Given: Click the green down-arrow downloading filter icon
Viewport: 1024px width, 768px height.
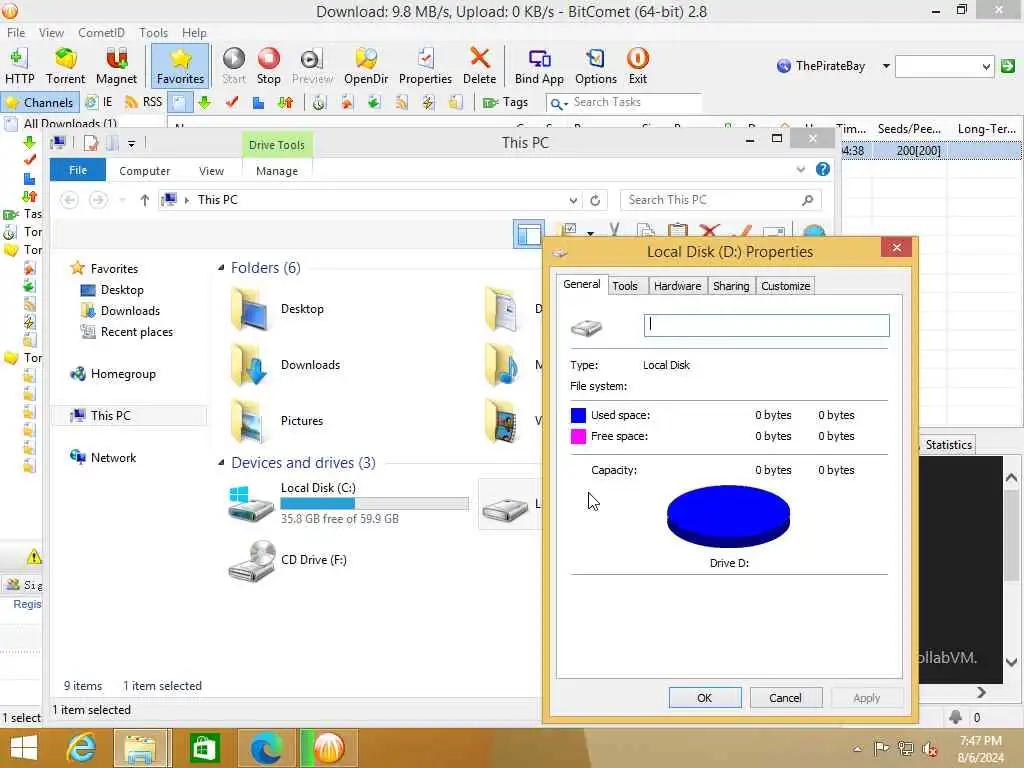Looking at the screenshot, I should [x=205, y=103].
